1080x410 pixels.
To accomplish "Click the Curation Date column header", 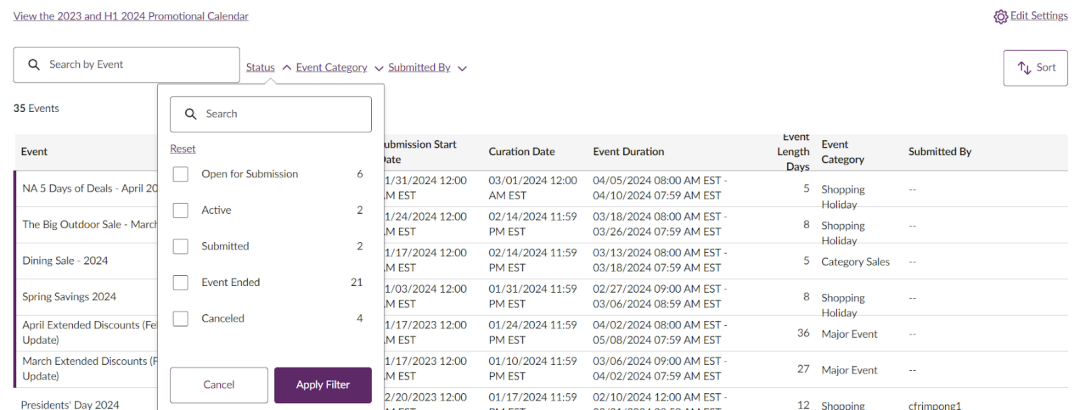I will pos(522,152).
